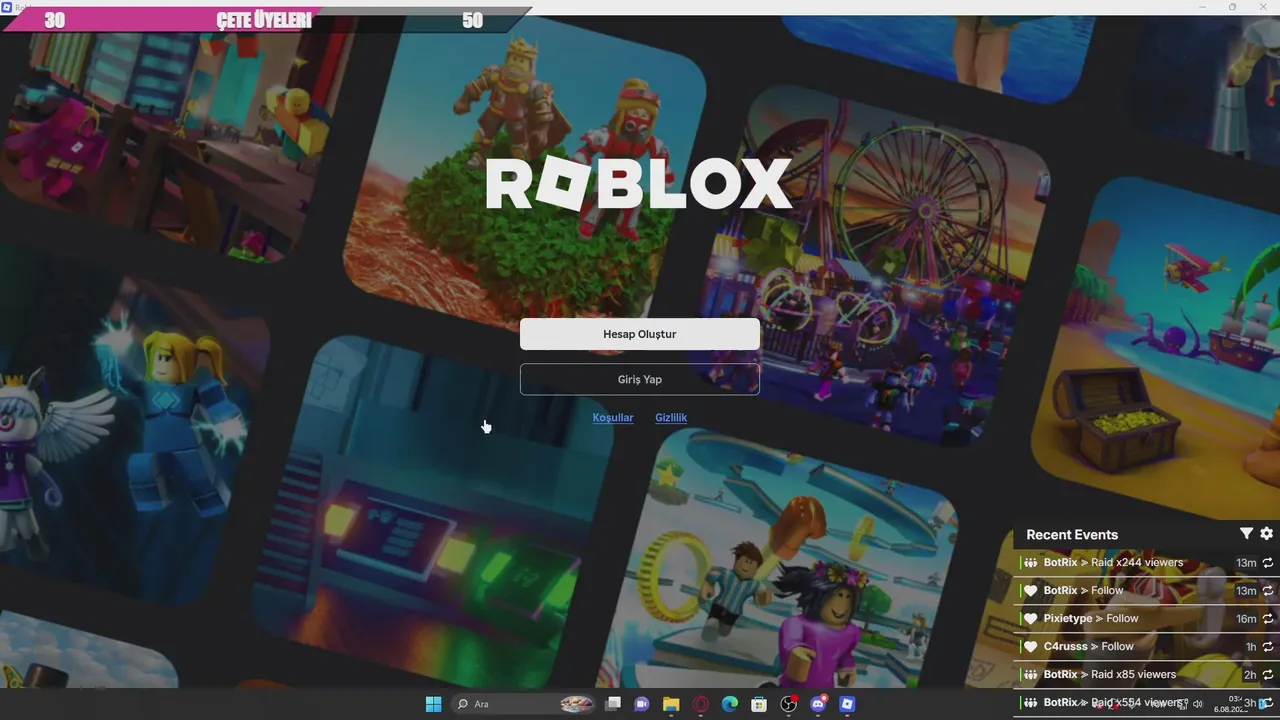Open Task View from the taskbar

tap(613, 704)
